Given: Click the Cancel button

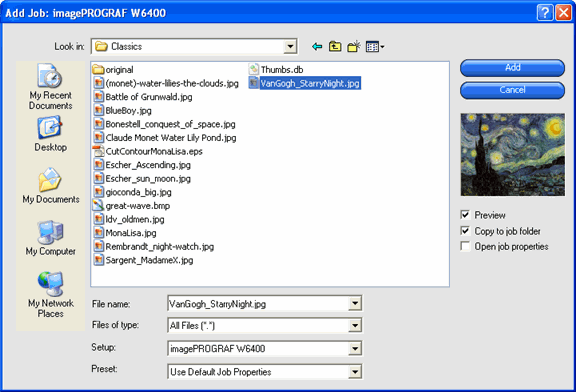Looking at the screenshot, I should tap(512, 90).
